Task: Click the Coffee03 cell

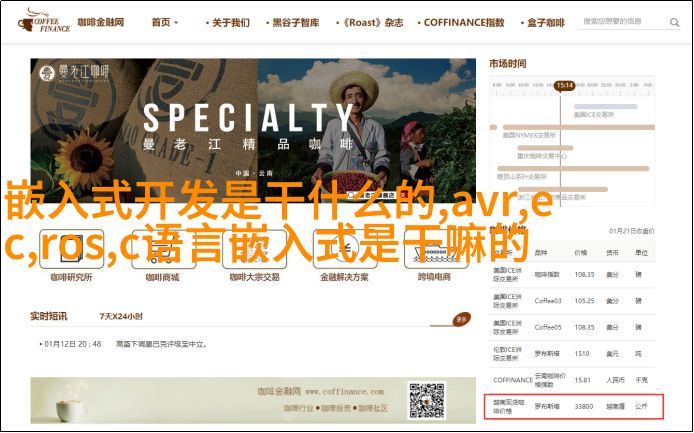Action: click(x=548, y=301)
